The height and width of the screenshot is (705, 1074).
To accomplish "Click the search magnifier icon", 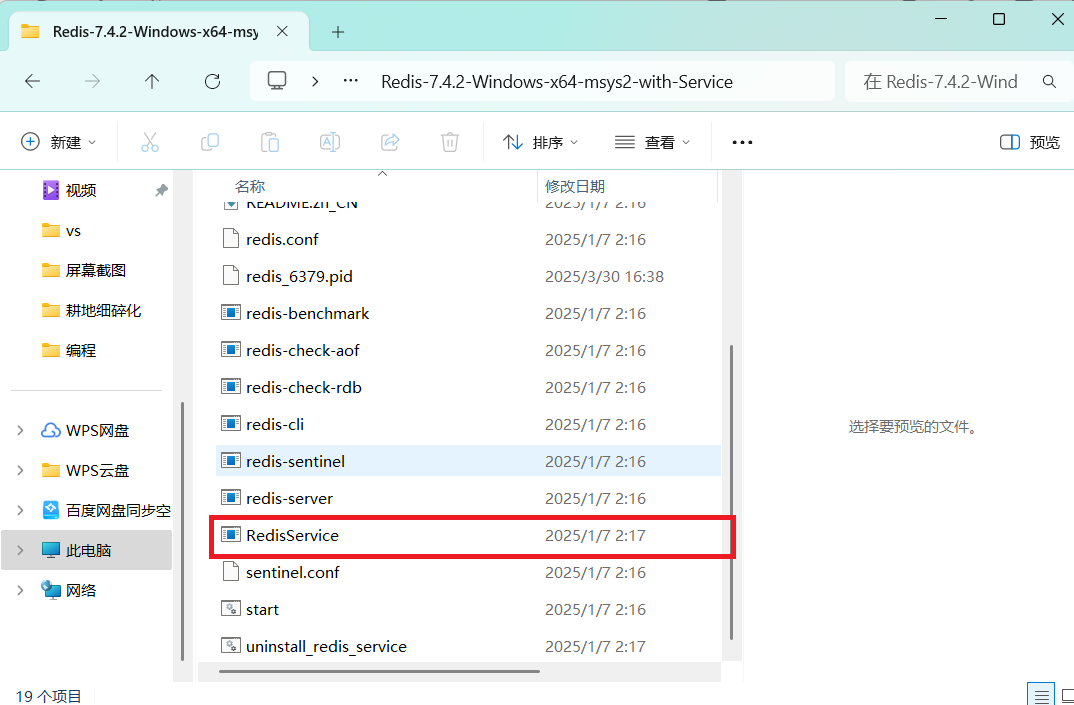I will pyautogui.click(x=1049, y=82).
